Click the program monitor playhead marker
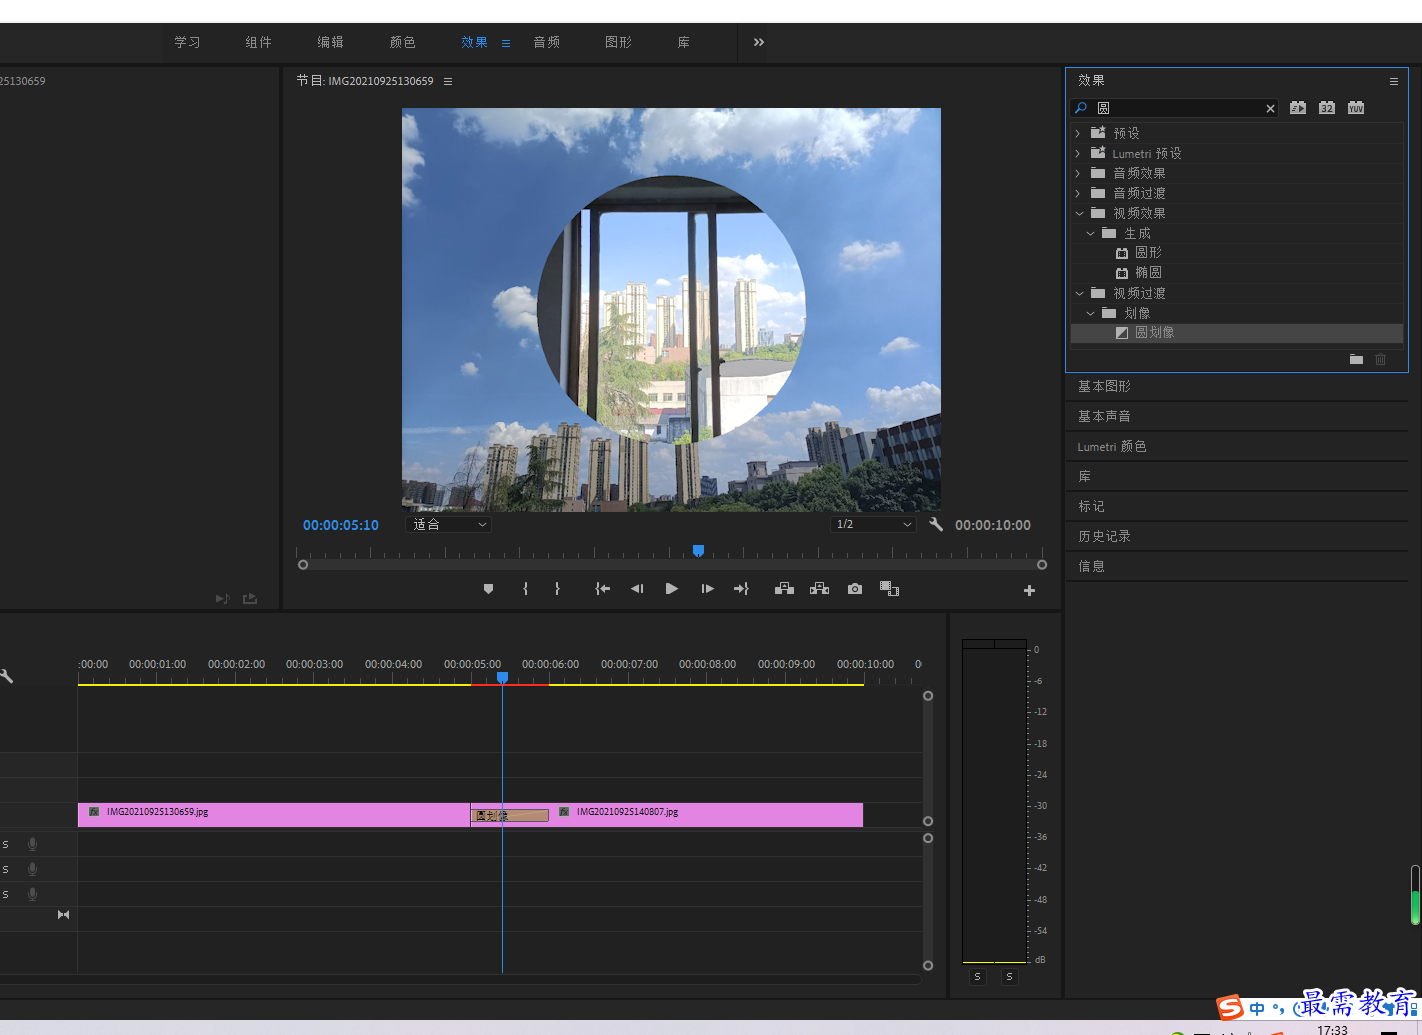 point(699,551)
